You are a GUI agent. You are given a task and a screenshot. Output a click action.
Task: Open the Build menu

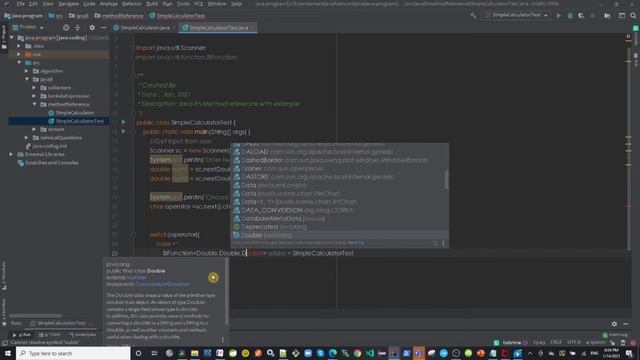[152, 4]
